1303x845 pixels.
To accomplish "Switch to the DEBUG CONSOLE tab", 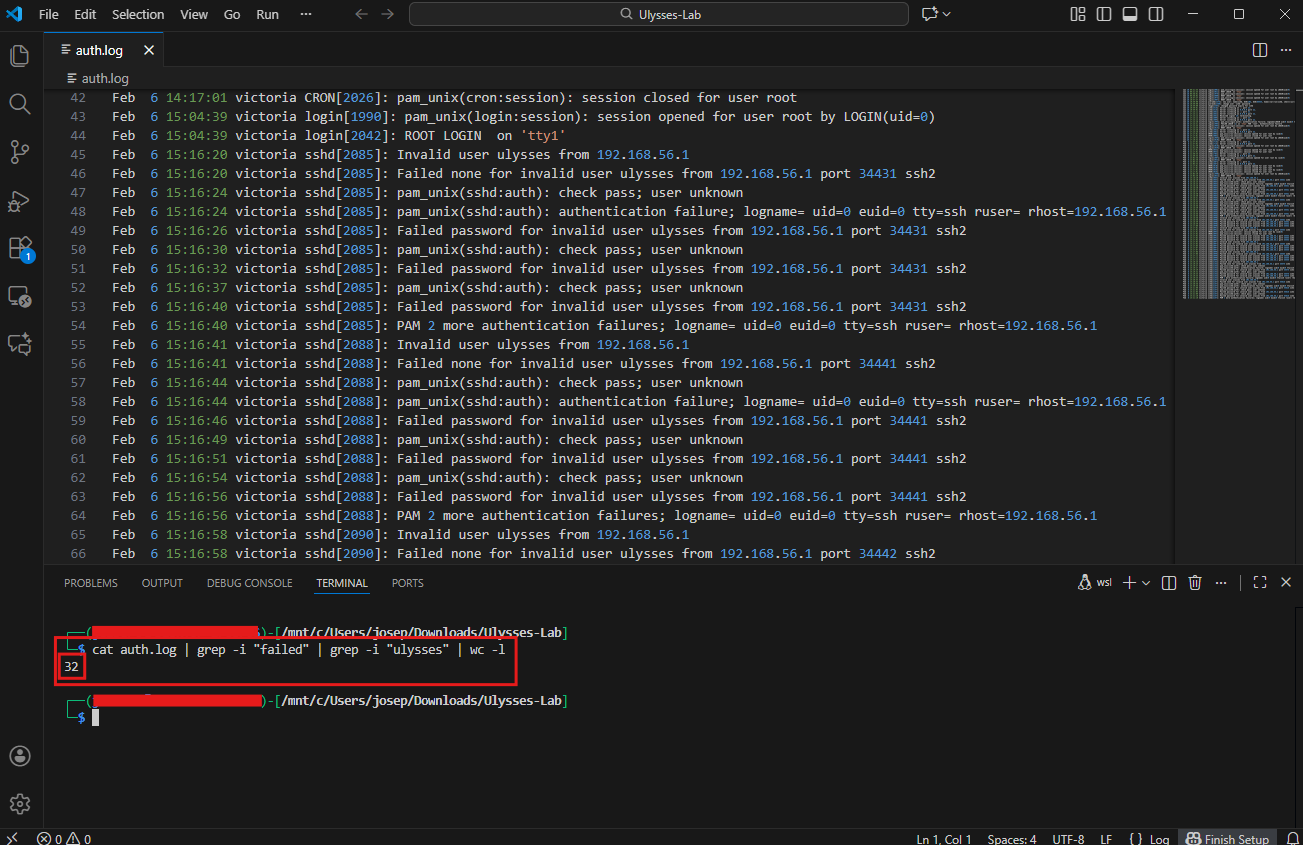I will pyautogui.click(x=249, y=583).
